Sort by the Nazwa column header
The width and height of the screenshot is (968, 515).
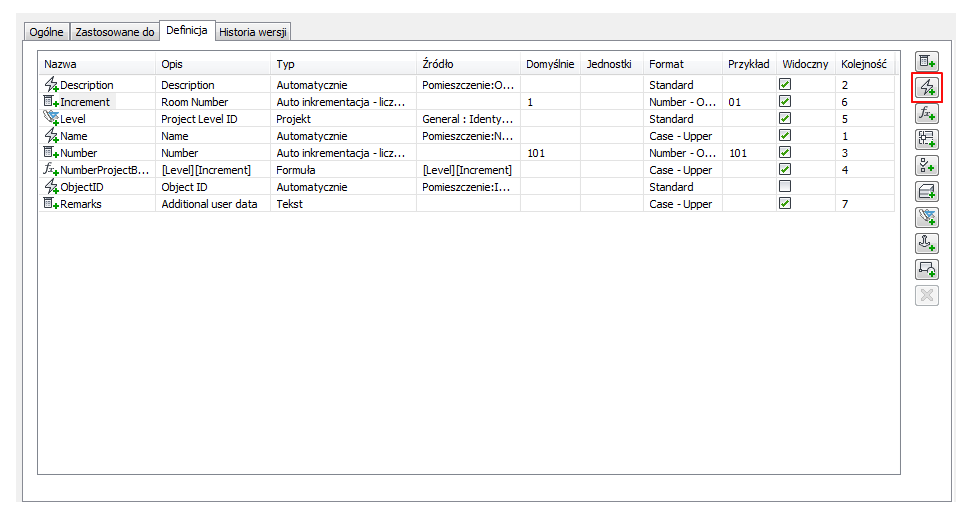(x=96, y=64)
